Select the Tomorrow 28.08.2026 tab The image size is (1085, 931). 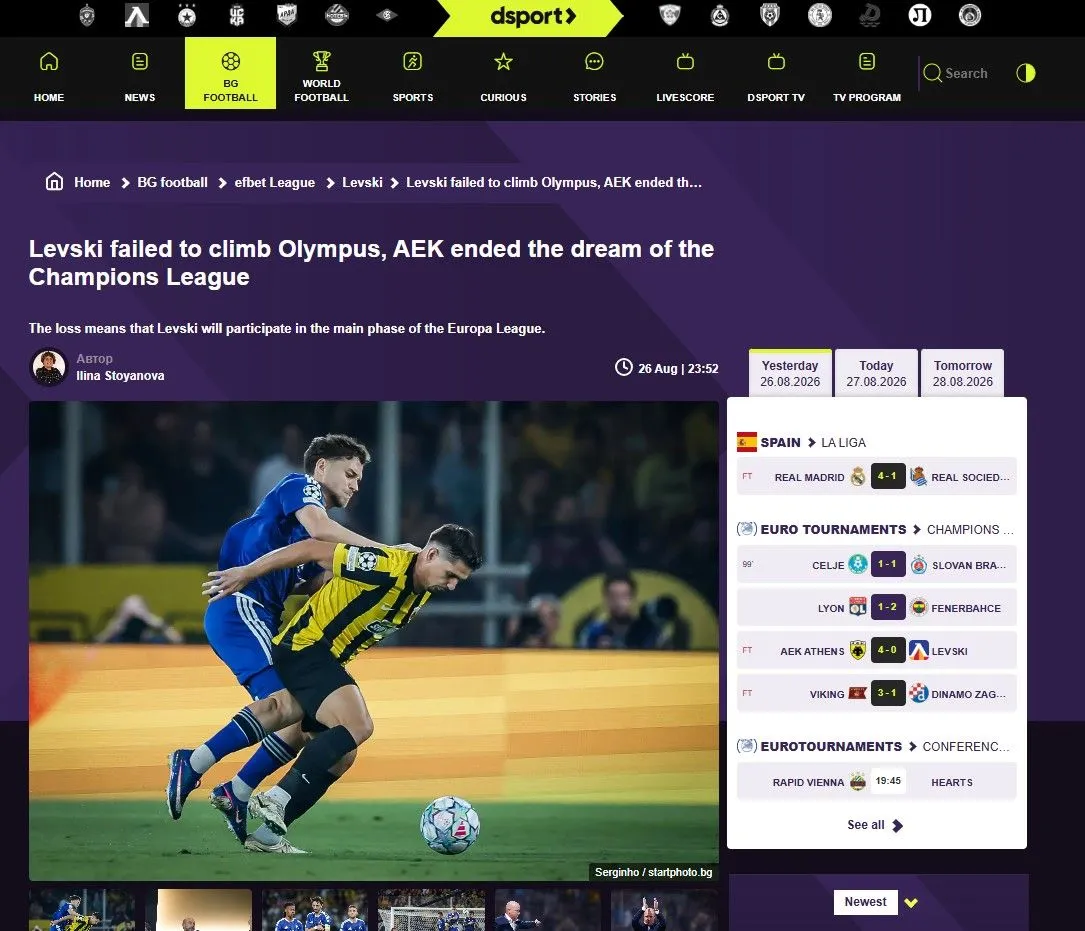pyautogui.click(x=963, y=373)
